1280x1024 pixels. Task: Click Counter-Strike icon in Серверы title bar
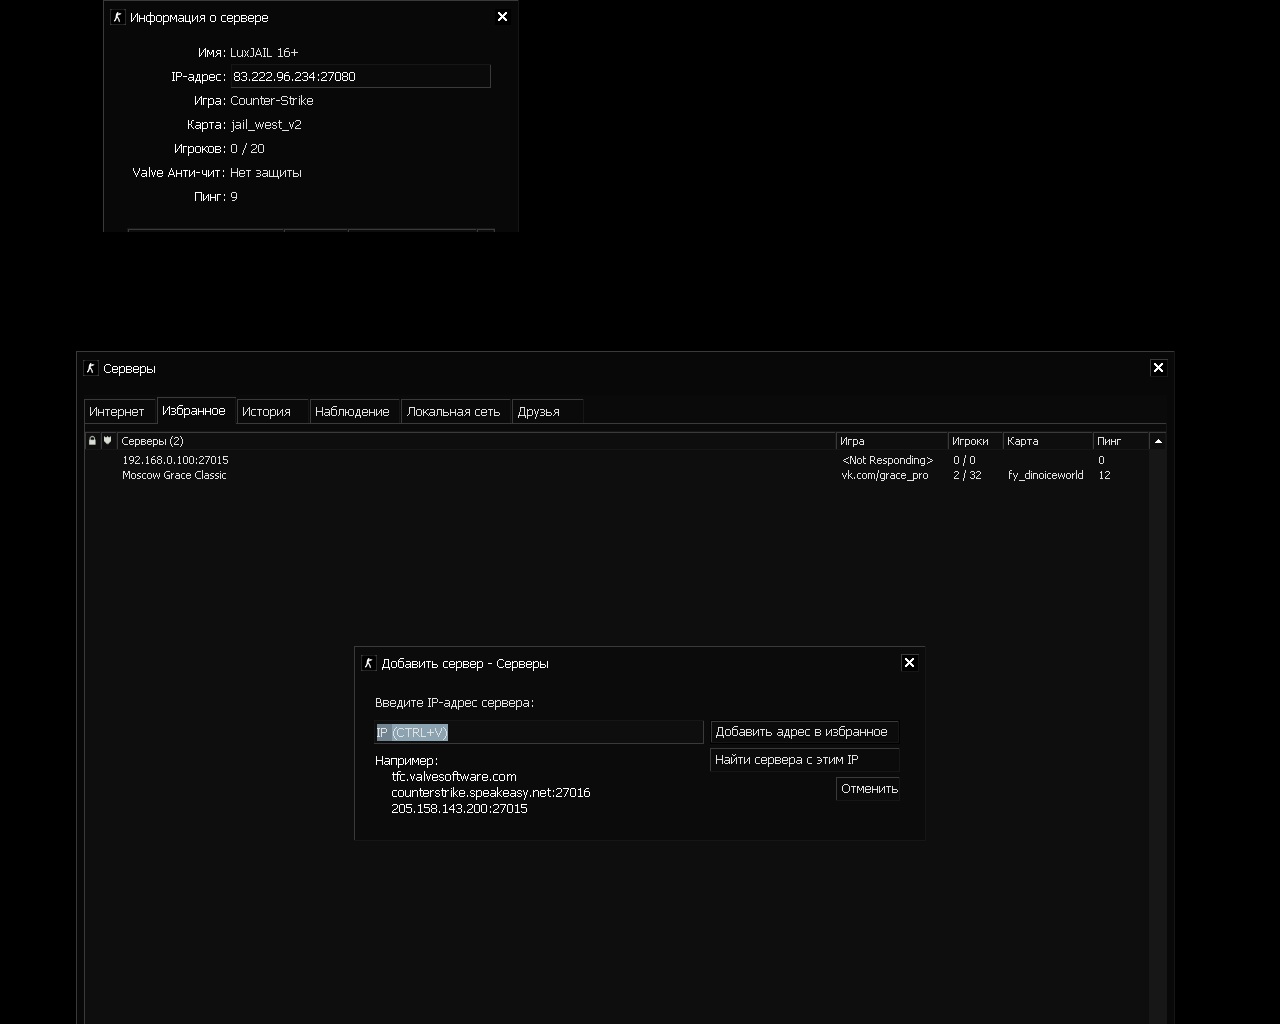click(91, 368)
